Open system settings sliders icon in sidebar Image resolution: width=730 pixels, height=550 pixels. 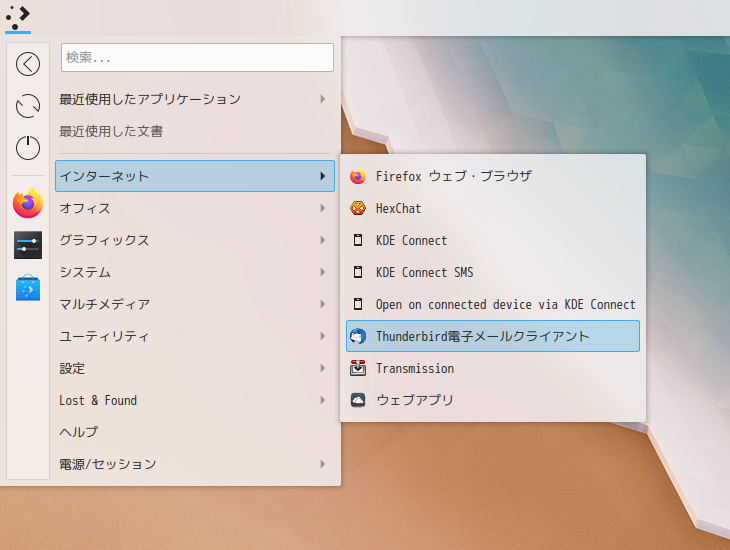28,245
